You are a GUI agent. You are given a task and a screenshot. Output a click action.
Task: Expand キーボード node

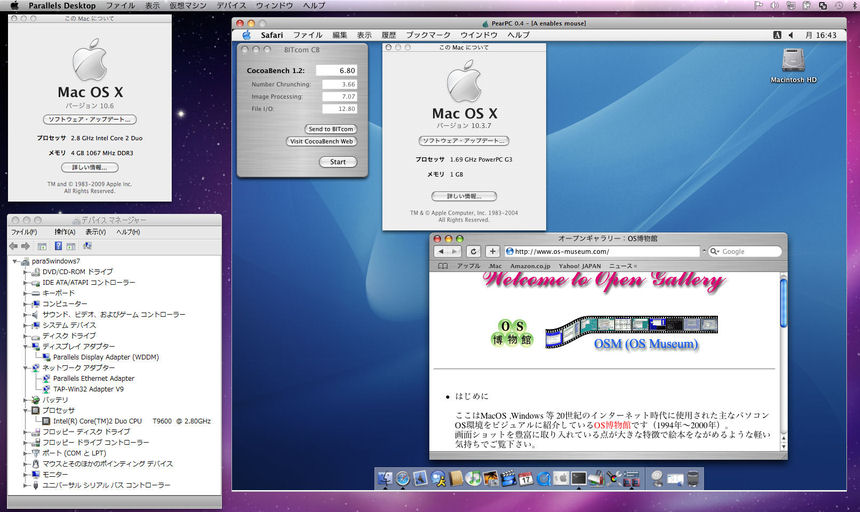click(x=25, y=293)
